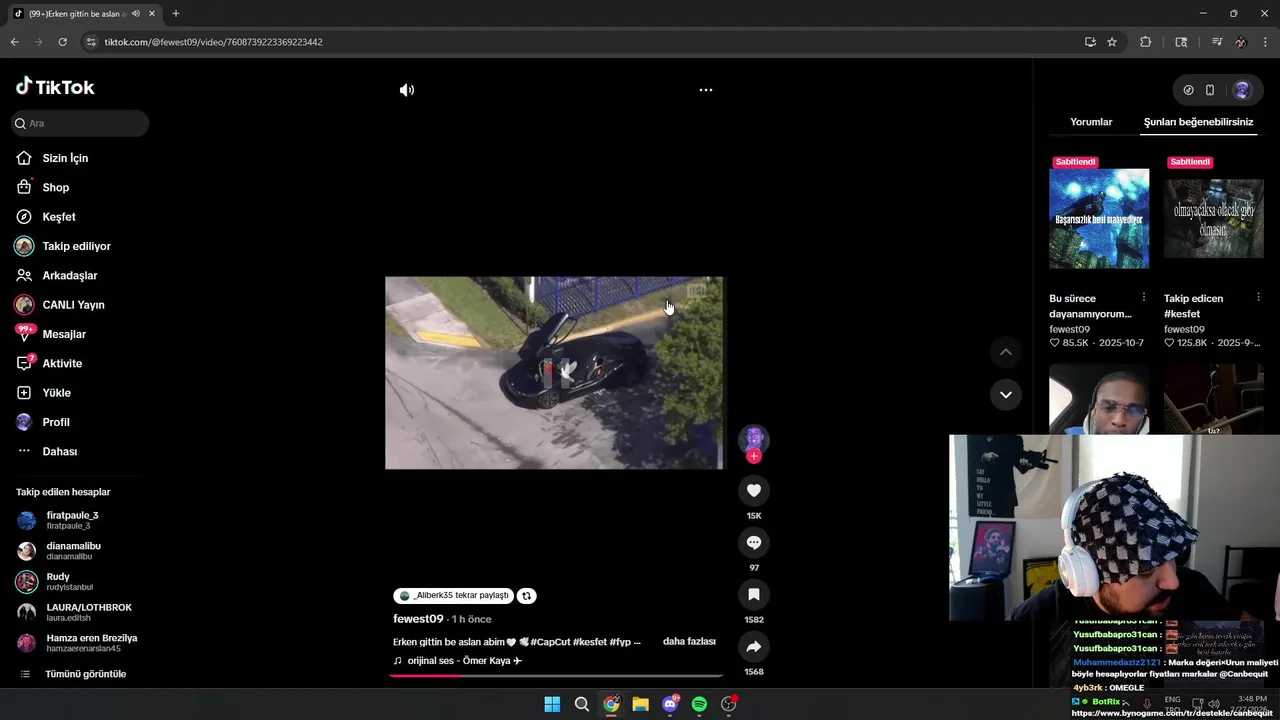Focus the 'Ara' search field
Screen dimensions: 1280x720
[x=80, y=123]
